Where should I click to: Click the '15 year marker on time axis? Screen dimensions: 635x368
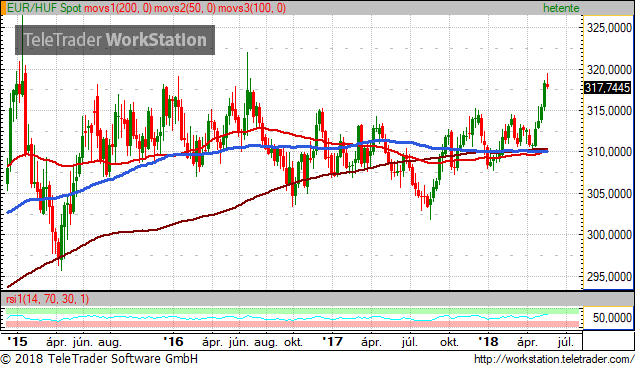[x=17, y=342]
